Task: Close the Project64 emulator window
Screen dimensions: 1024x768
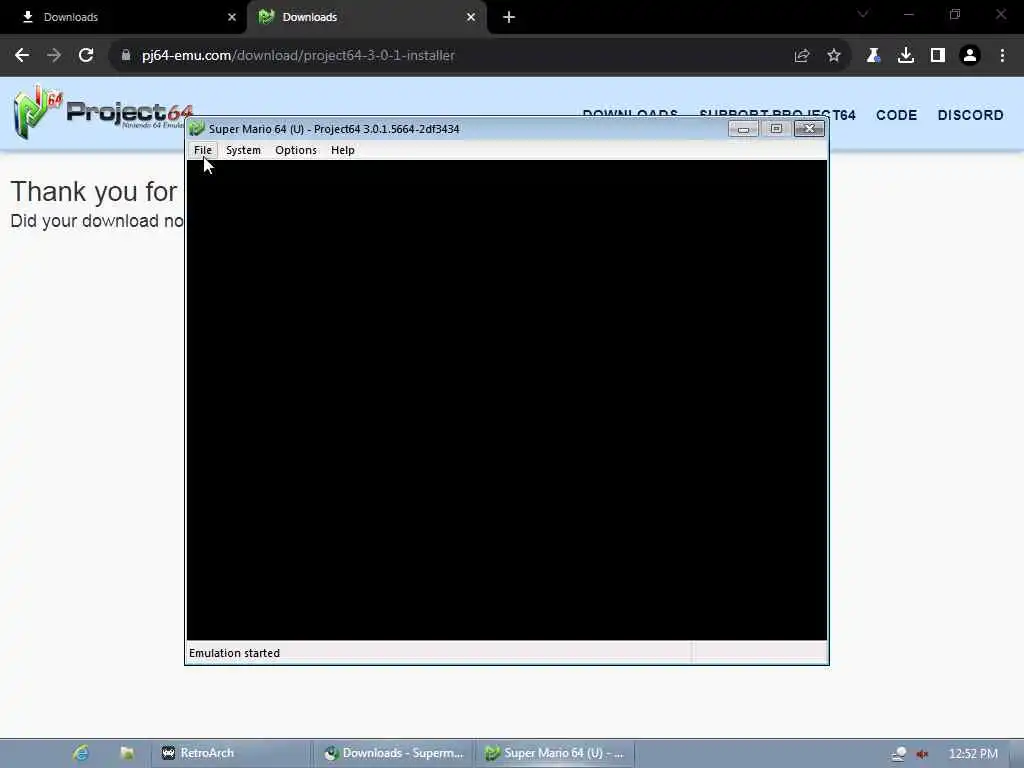Action: pyautogui.click(x=809, y=129)
